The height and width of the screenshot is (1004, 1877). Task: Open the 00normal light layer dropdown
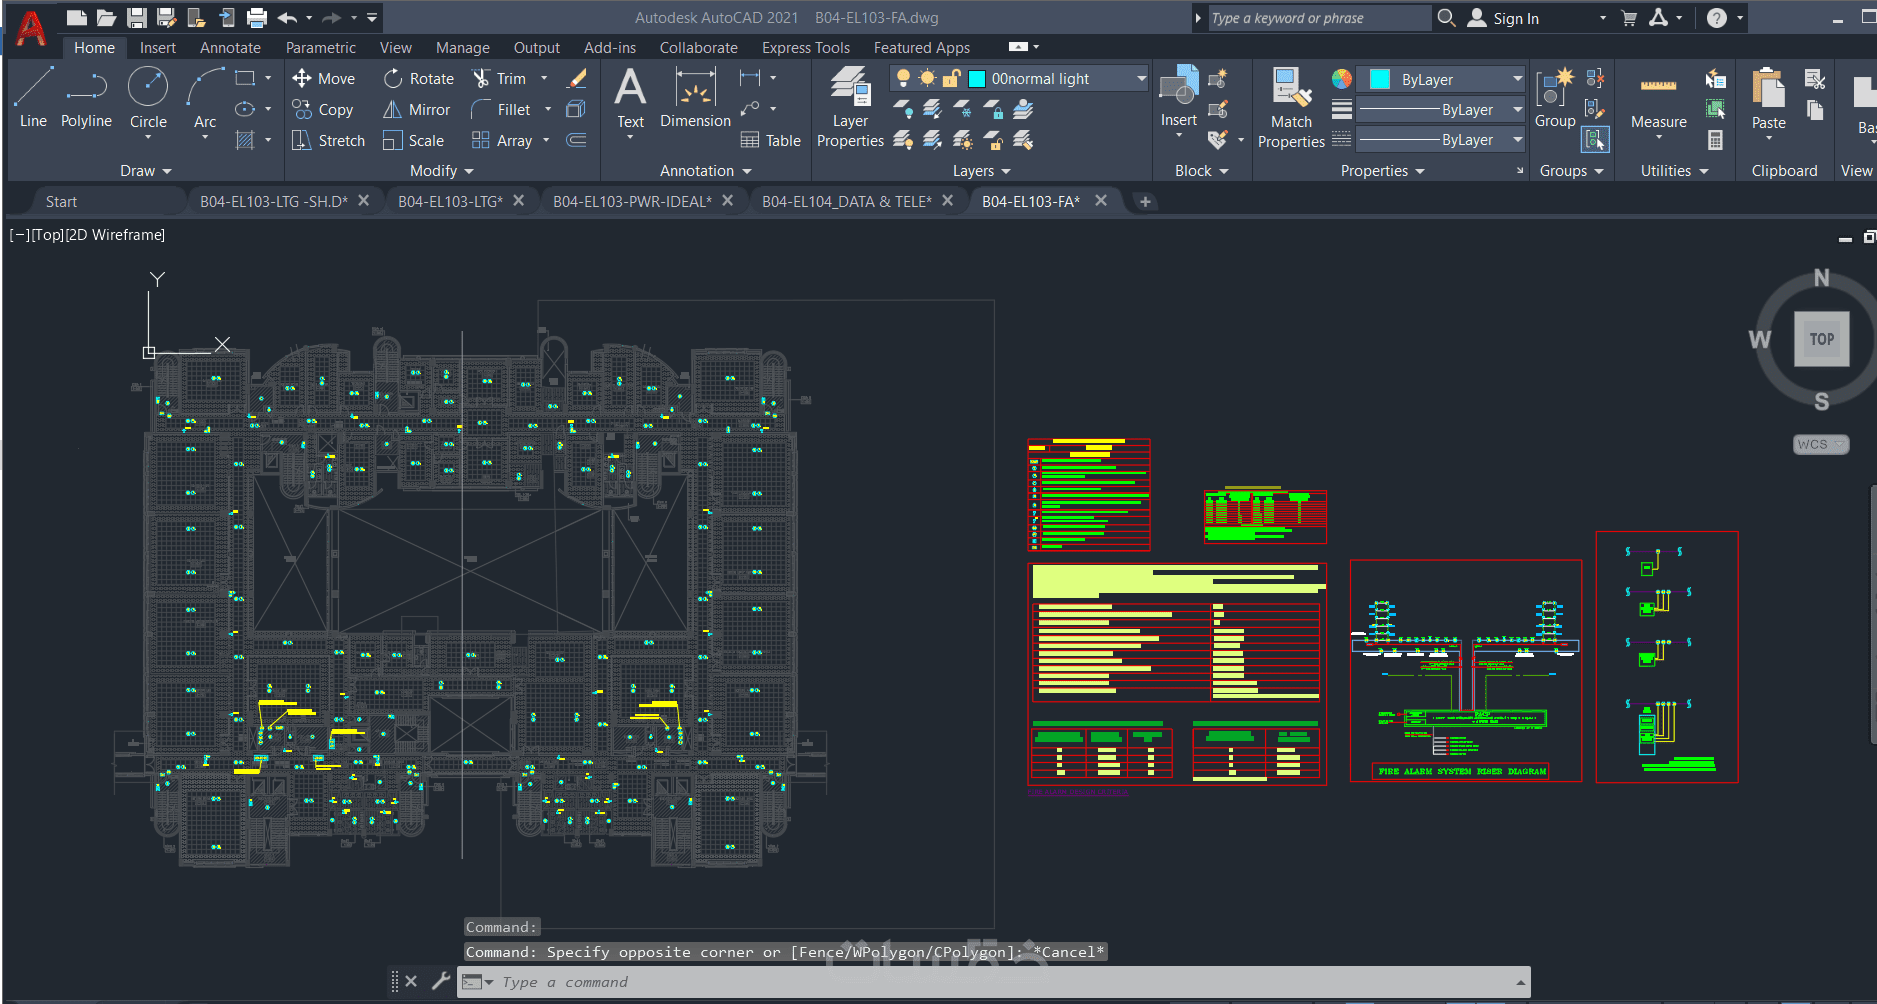[x=1141, y=79]
